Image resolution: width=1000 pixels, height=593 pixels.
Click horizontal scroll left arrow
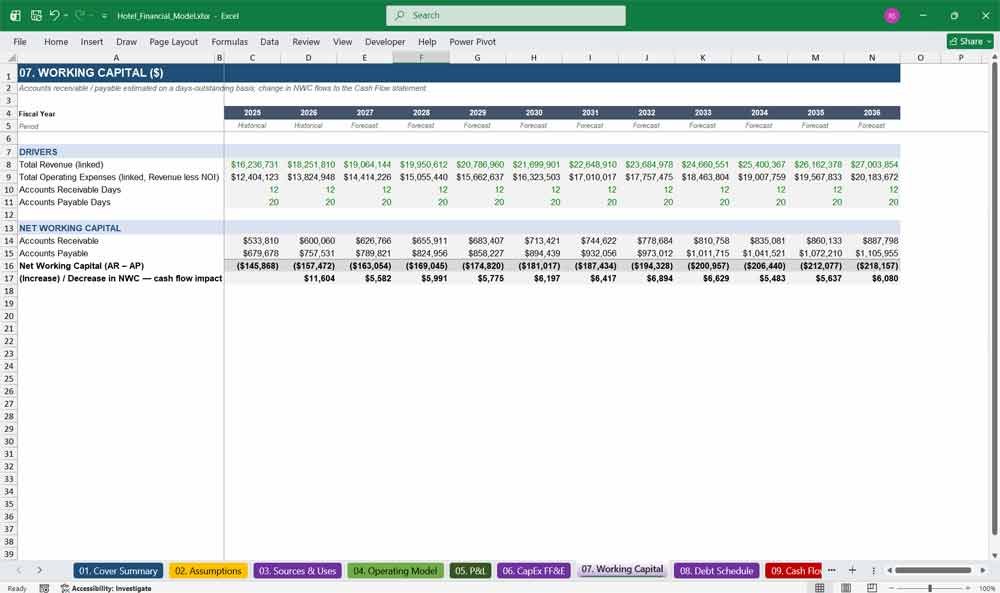[889, 570]
